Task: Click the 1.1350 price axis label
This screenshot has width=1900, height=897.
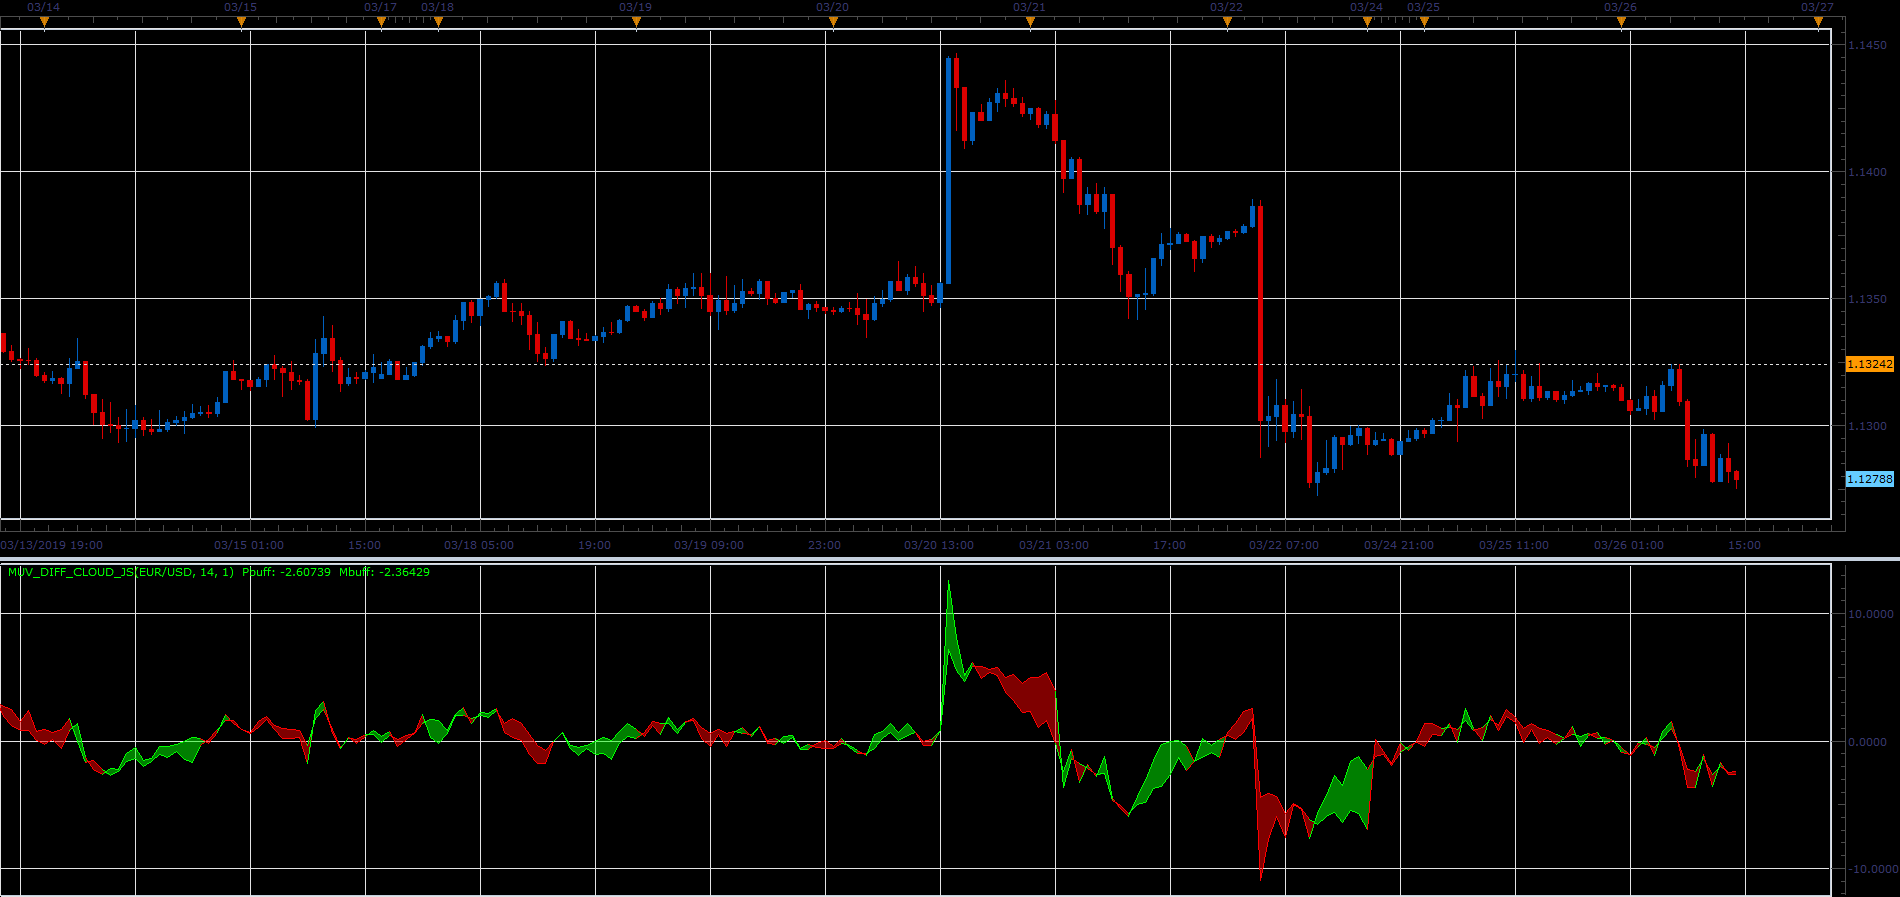Action: point(1867,299)
